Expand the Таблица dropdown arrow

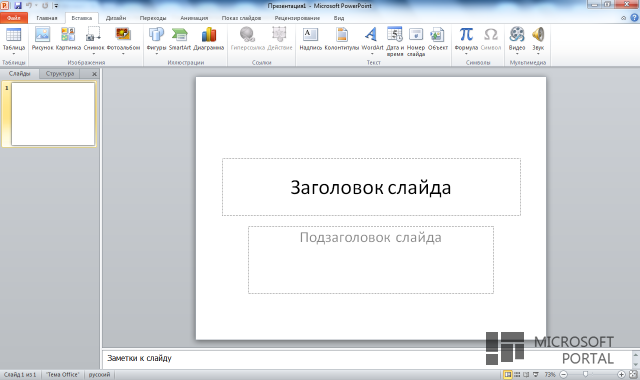coord(13,54)
